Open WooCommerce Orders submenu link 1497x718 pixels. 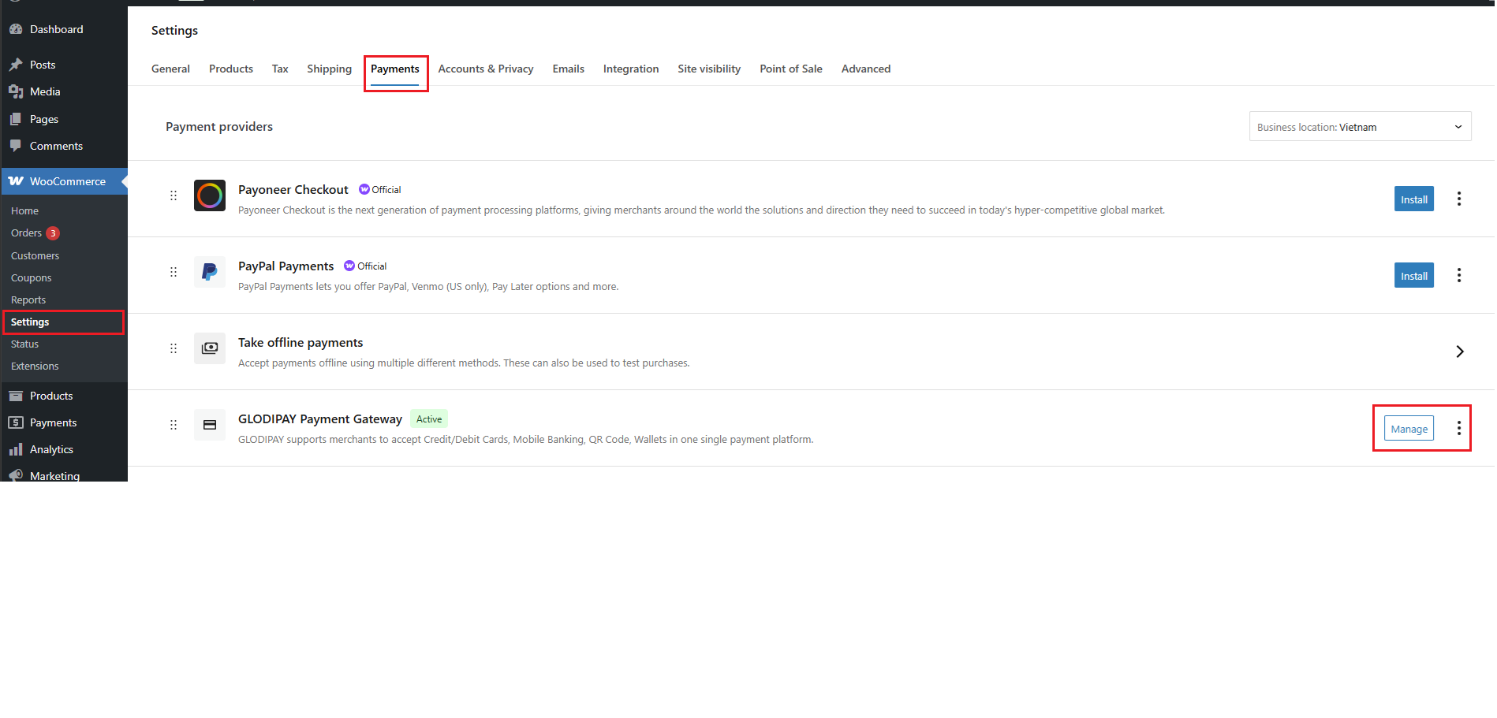click(27, 233)
